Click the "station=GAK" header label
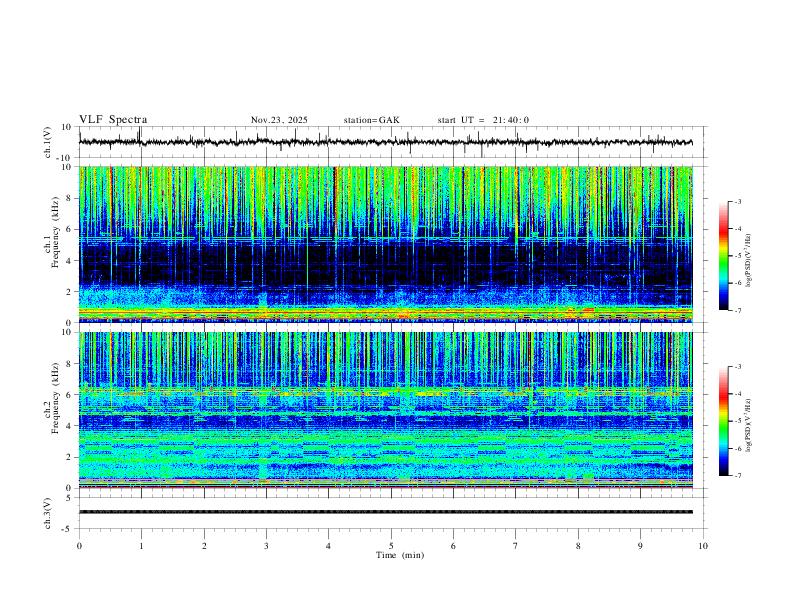Viewport: 792px width, 612px height. (371, 120)
